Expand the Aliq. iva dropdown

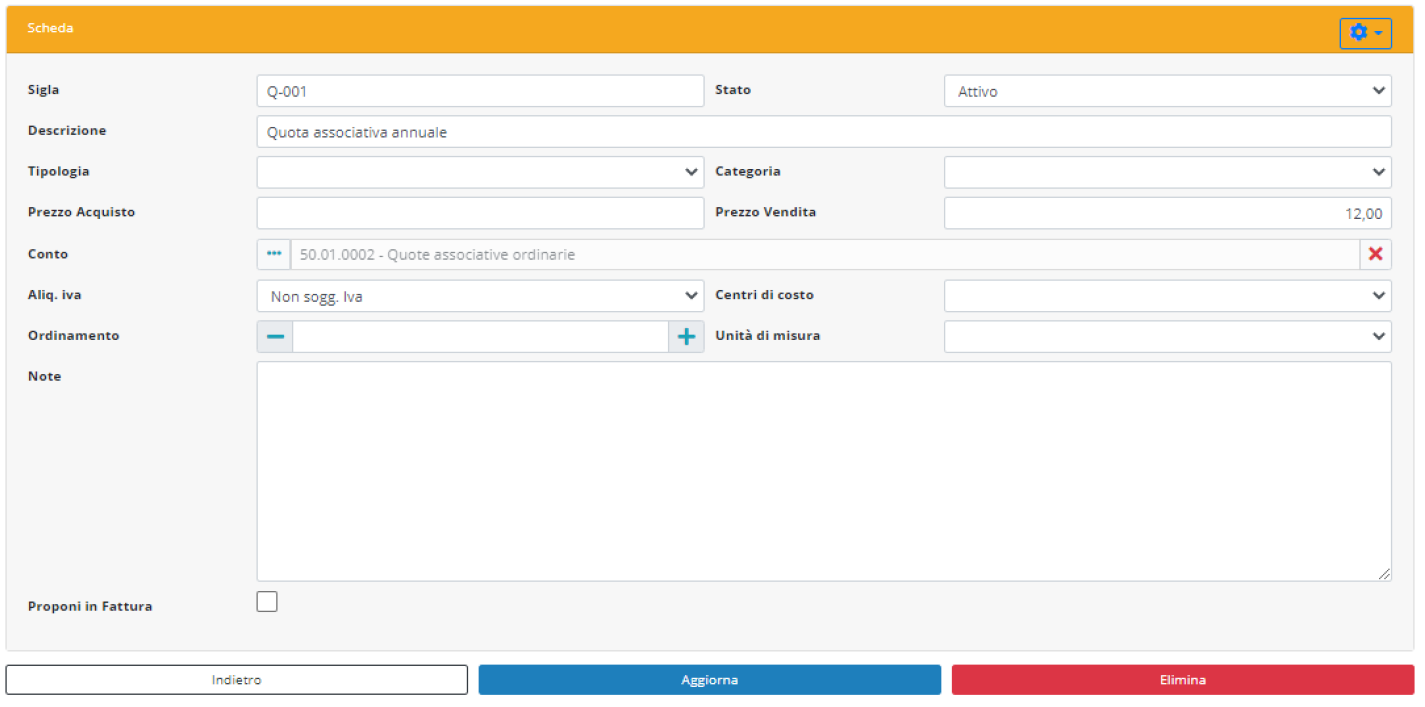coord(480,296)
